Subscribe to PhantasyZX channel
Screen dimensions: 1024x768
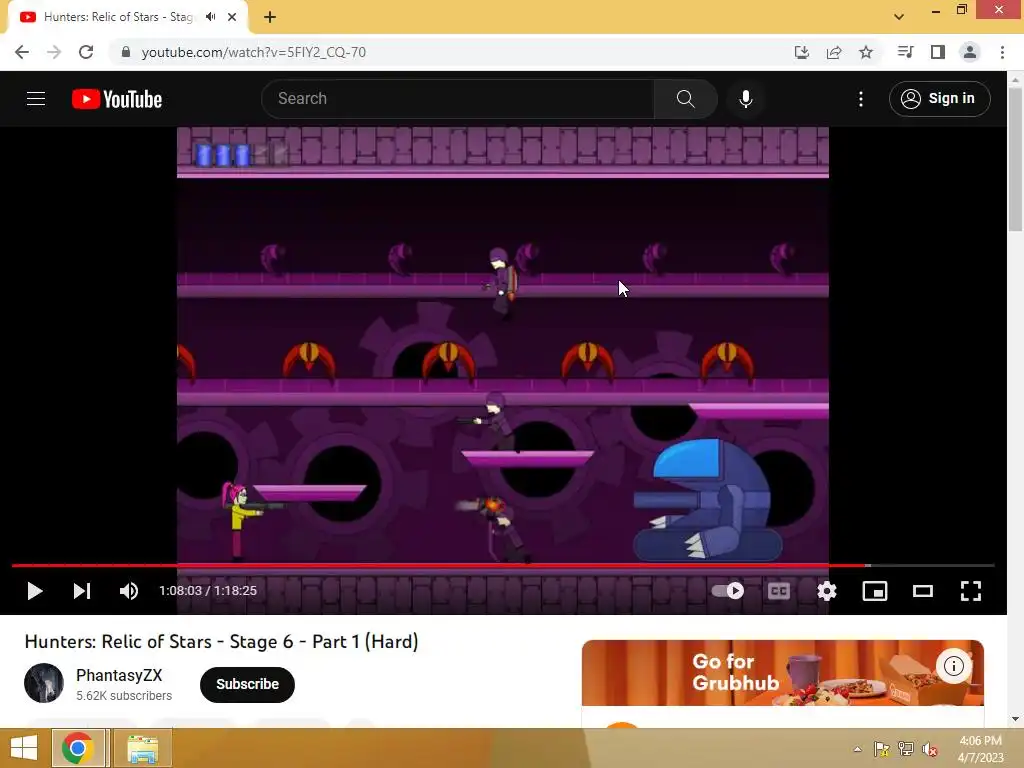[x=248, y=684]
